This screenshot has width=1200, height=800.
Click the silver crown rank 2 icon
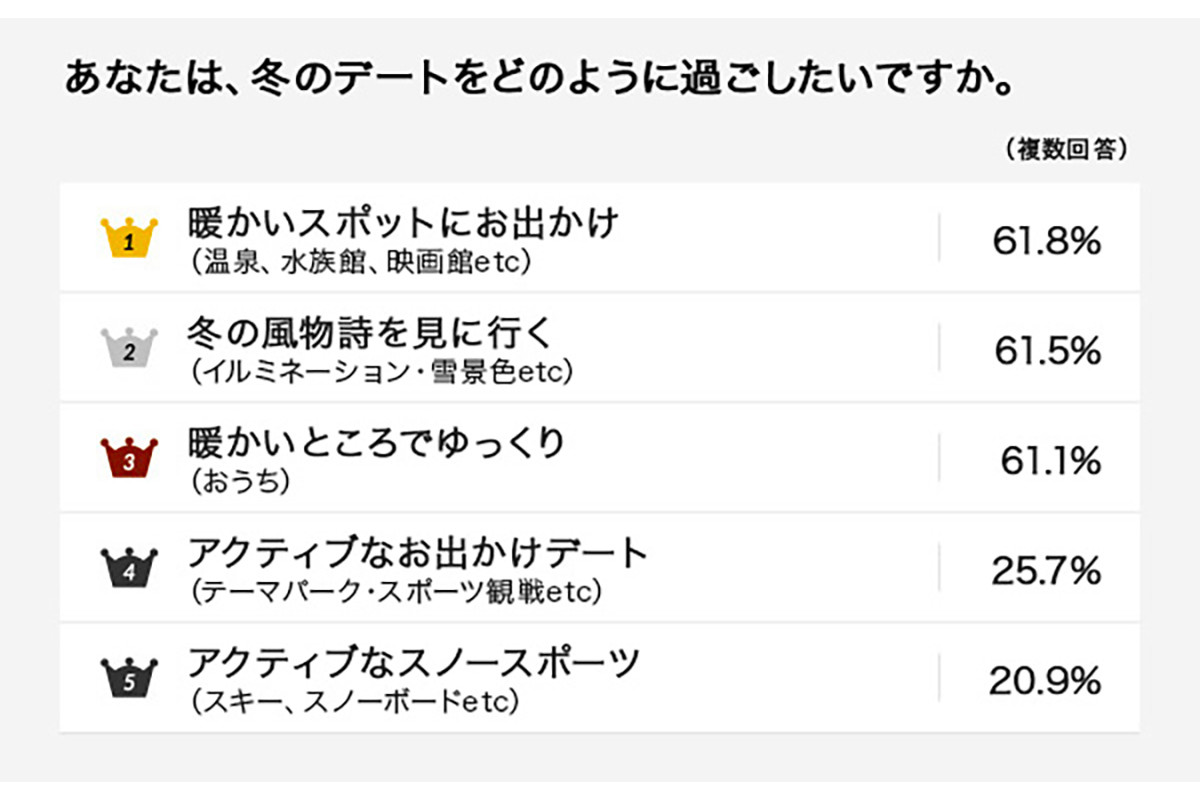pyautogui.click(x=131, y=347)
